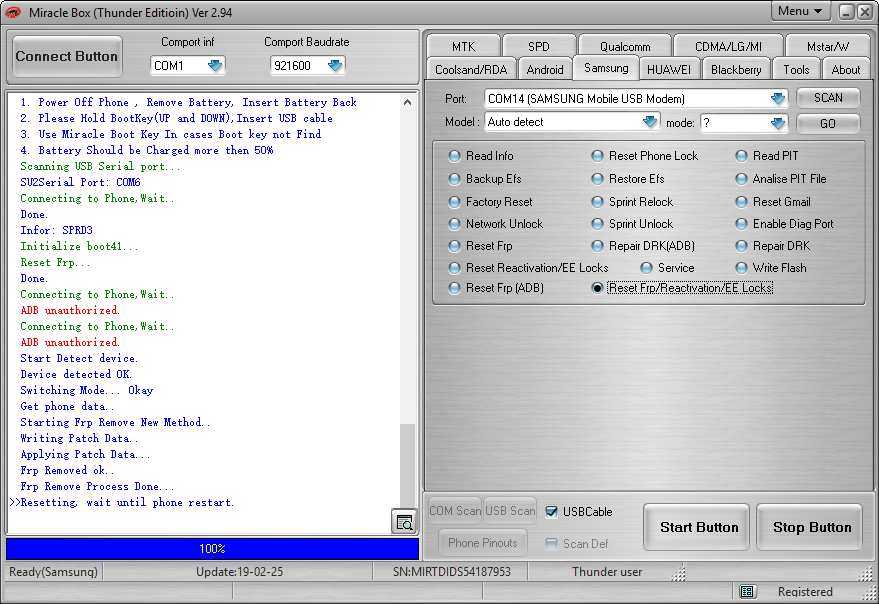Open the CDMA/LG/MI tab
Screen dimensions: 879x604
click(728, 46)
